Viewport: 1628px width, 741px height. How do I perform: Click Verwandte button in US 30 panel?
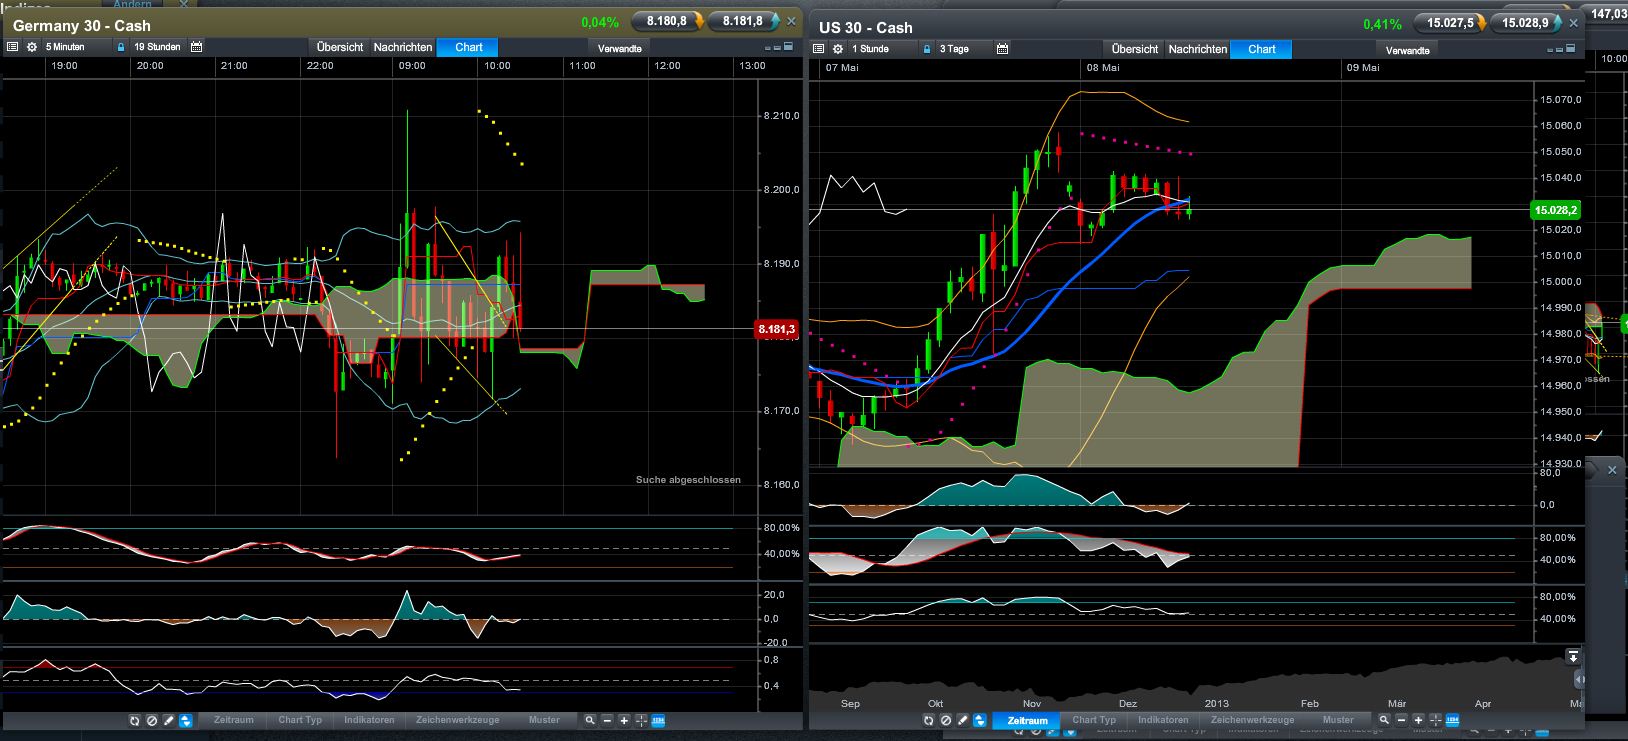click(x=1408, y=50)
